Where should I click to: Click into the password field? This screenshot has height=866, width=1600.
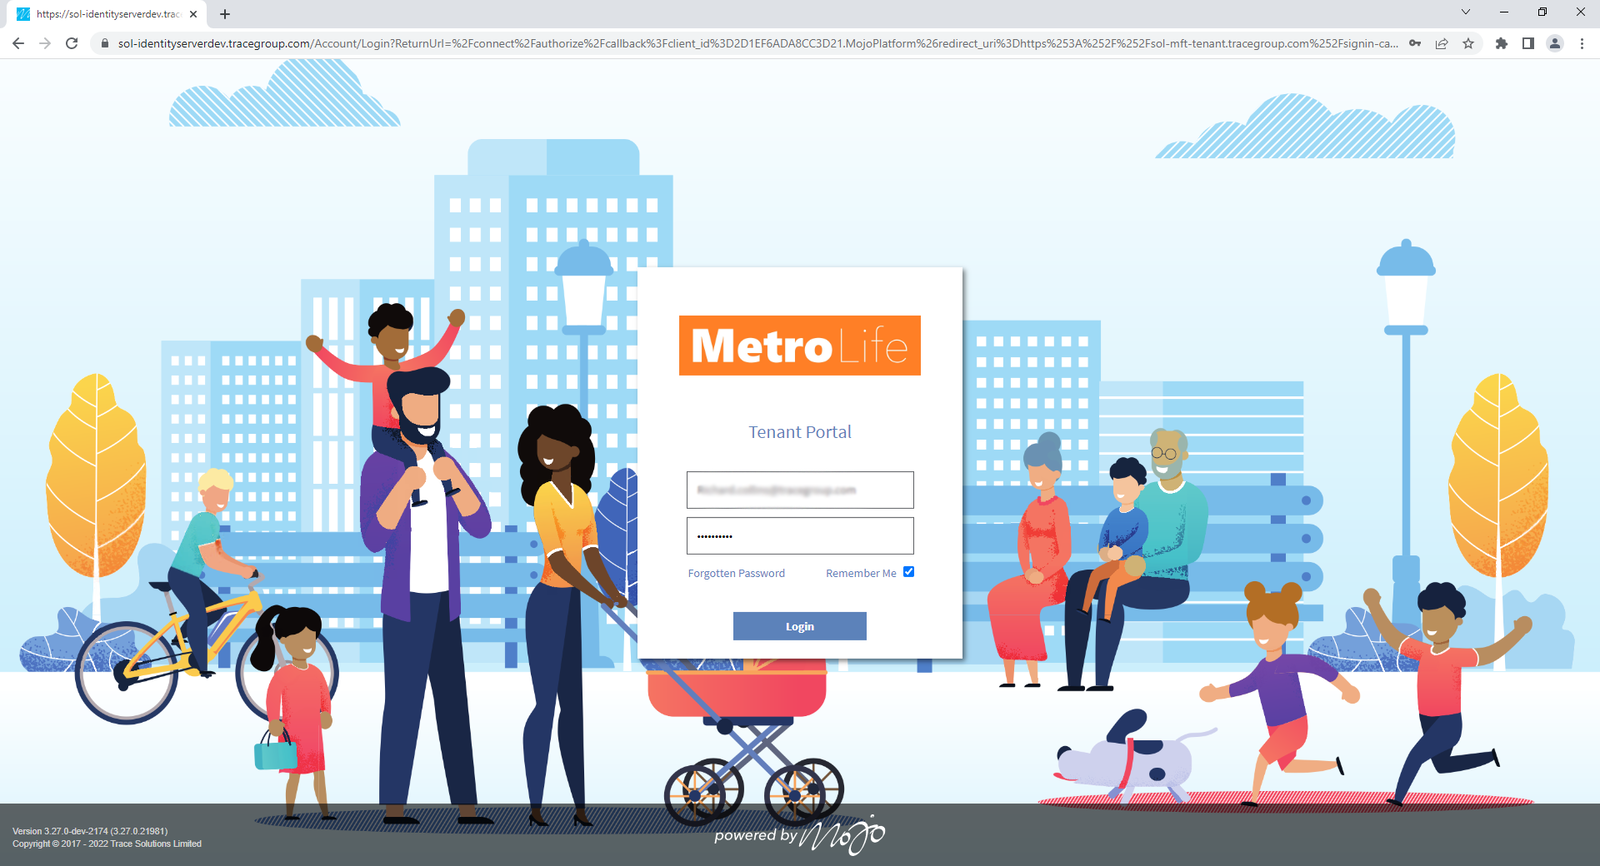point(799,536)
